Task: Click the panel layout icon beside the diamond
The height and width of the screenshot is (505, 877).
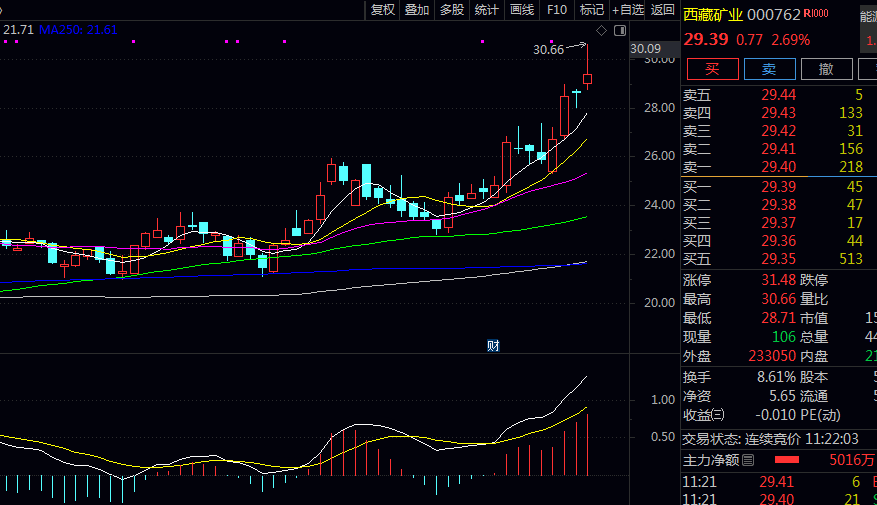Action: 620,32
